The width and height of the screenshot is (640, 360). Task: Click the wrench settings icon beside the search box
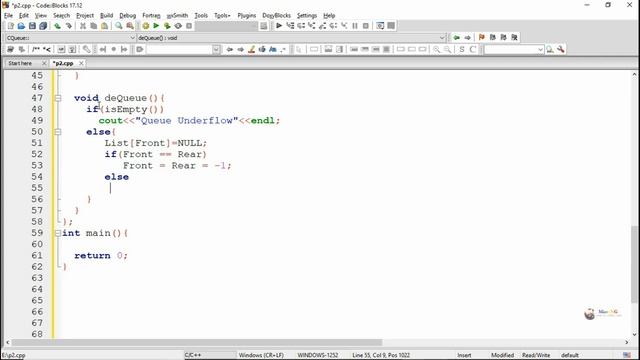[x=561, y=49]
